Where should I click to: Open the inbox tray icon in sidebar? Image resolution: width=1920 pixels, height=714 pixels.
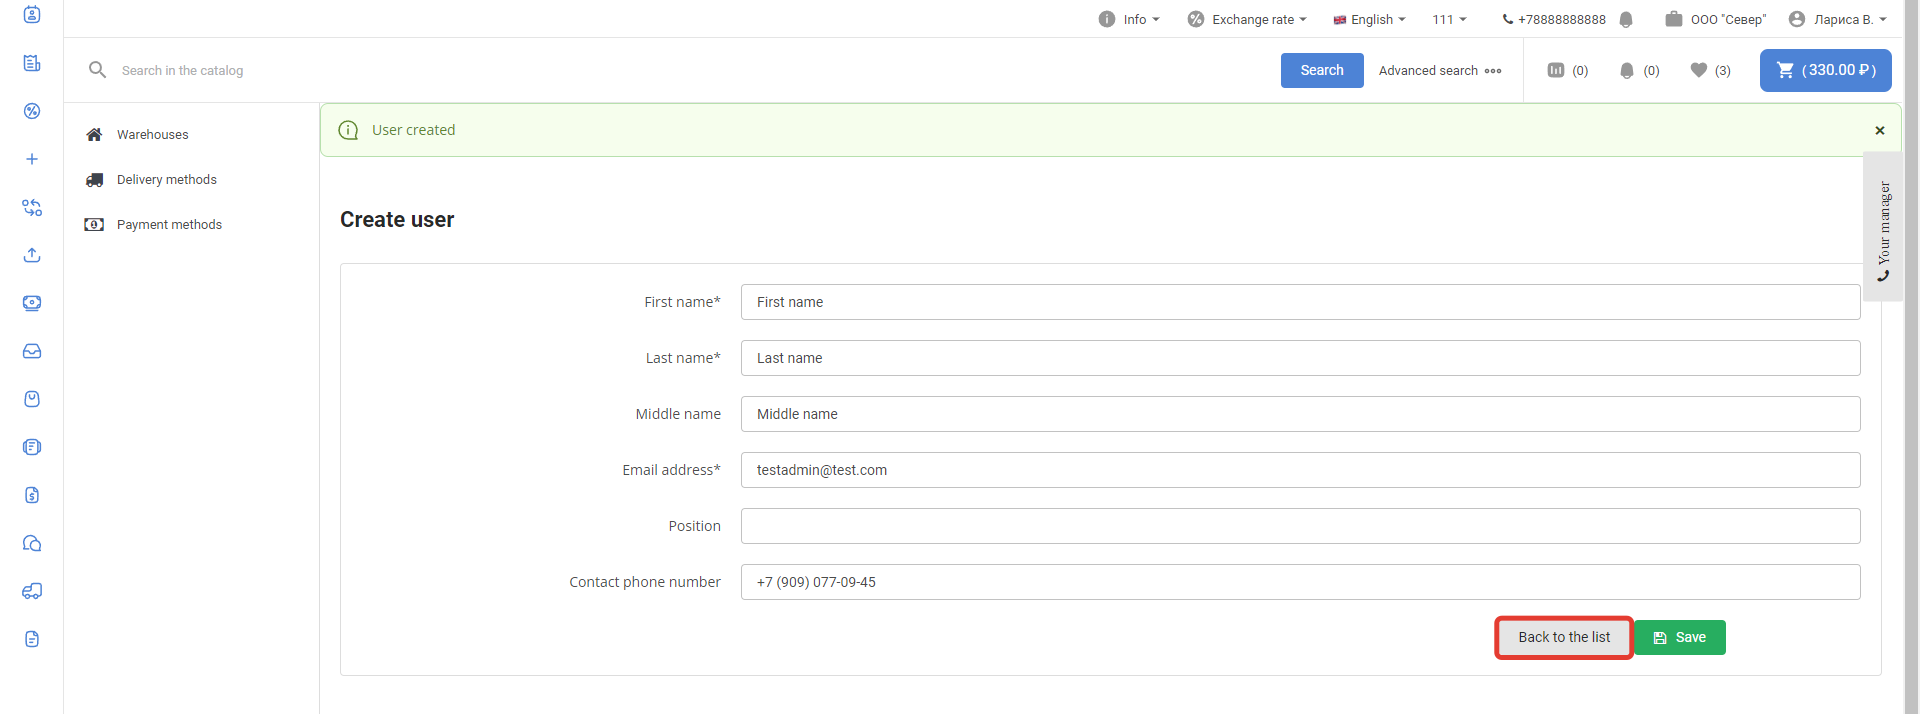pos(32,351)
